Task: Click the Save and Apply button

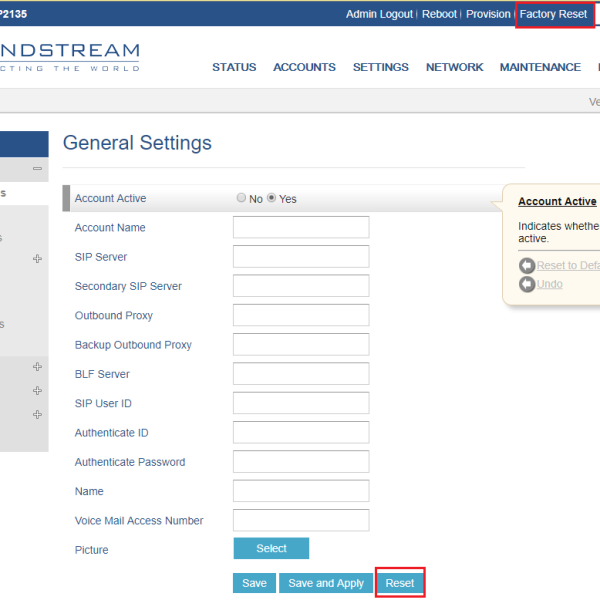Action: click(326, 583)
